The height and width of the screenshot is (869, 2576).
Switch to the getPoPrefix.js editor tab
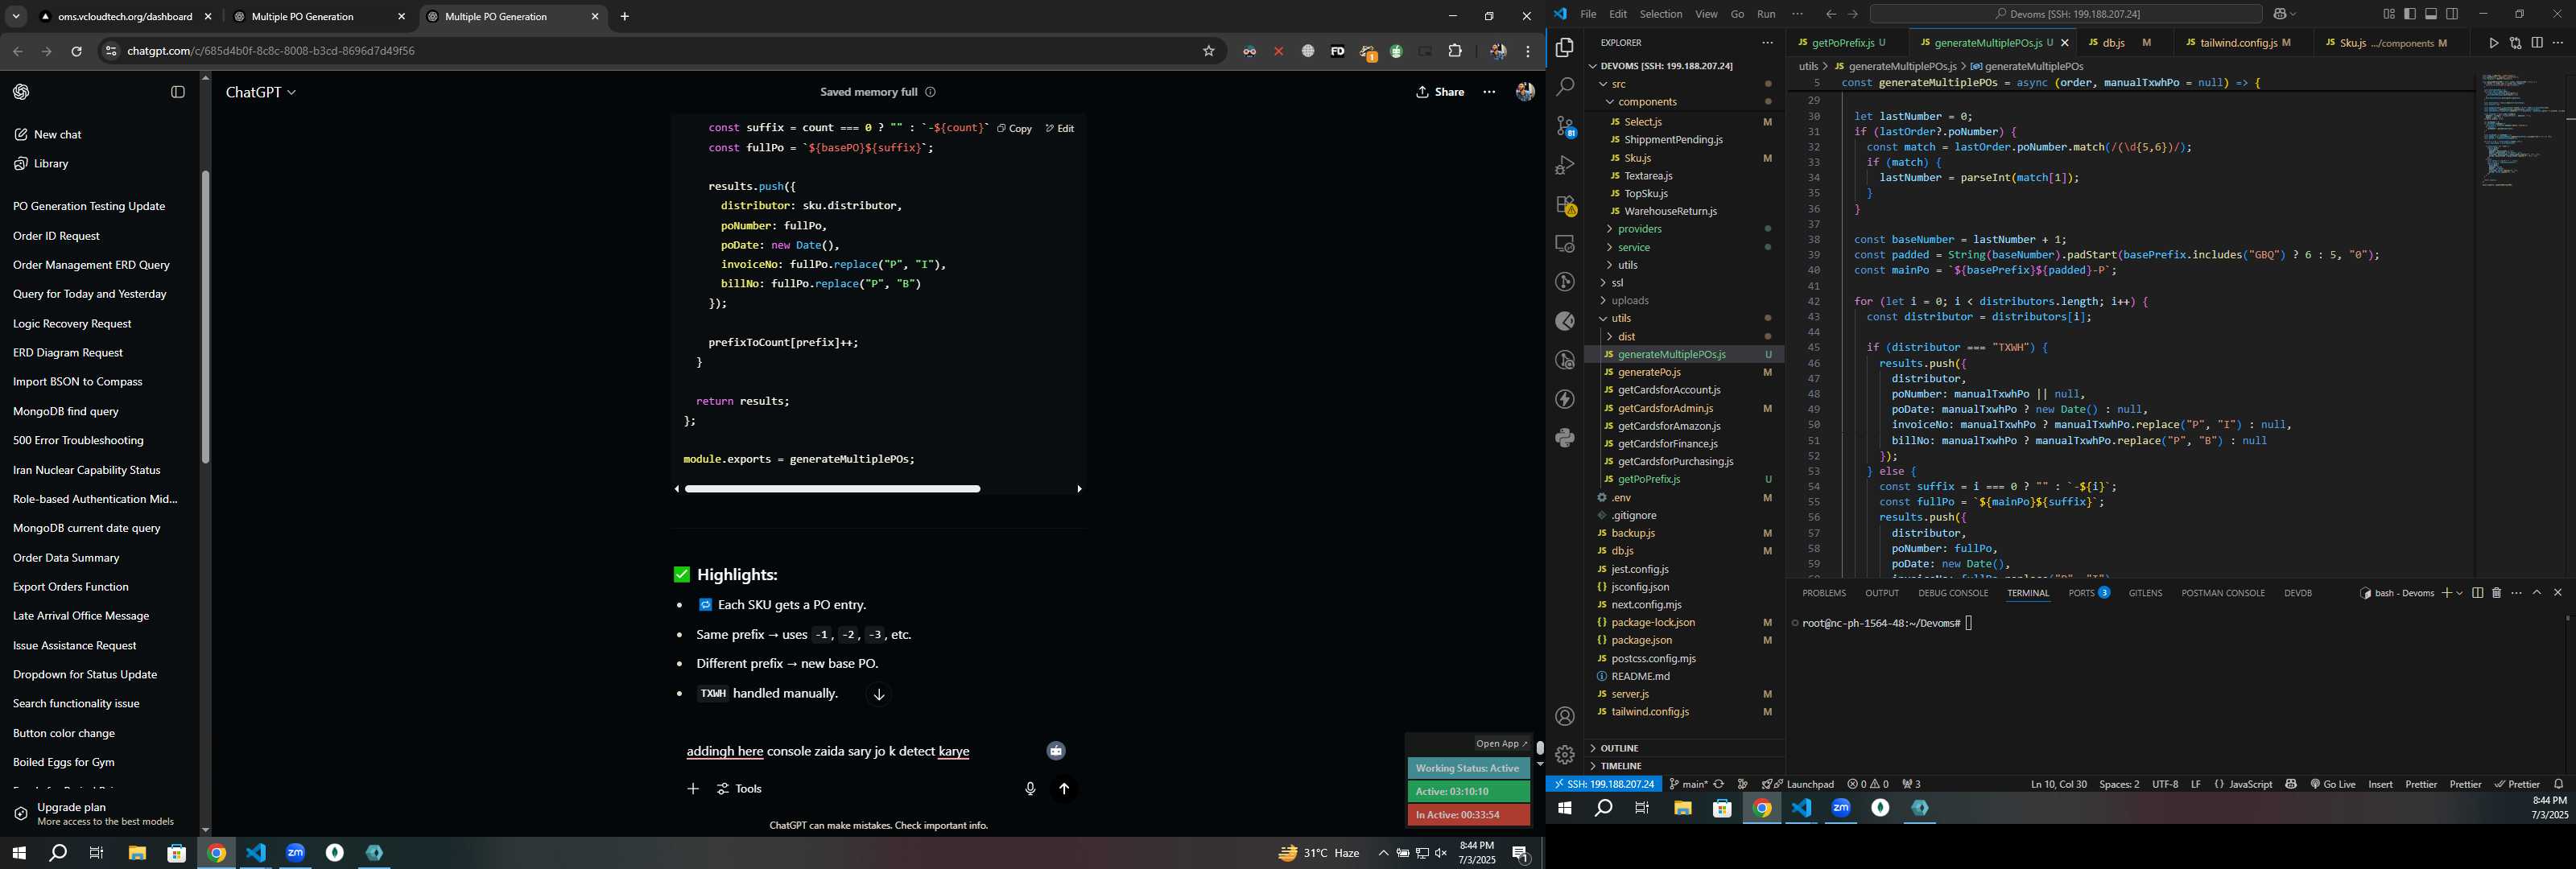(1848, 43)
